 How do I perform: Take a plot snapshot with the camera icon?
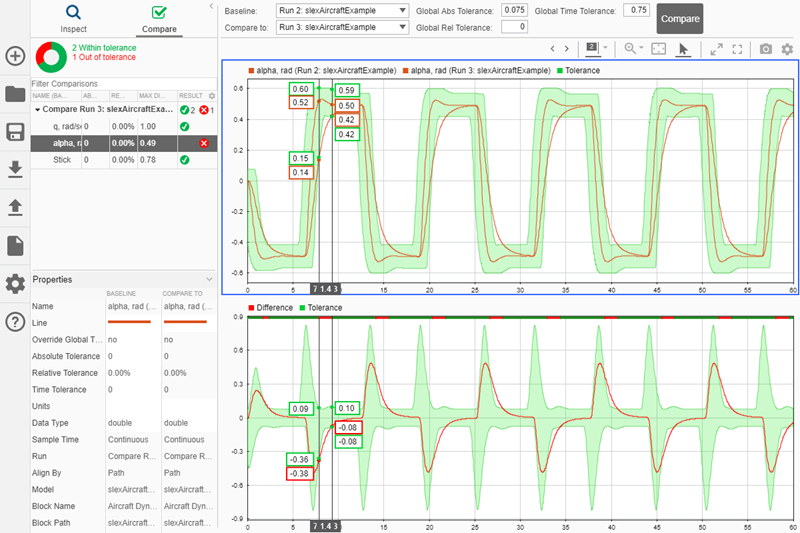pyautogui.click(x=765, y=48)
